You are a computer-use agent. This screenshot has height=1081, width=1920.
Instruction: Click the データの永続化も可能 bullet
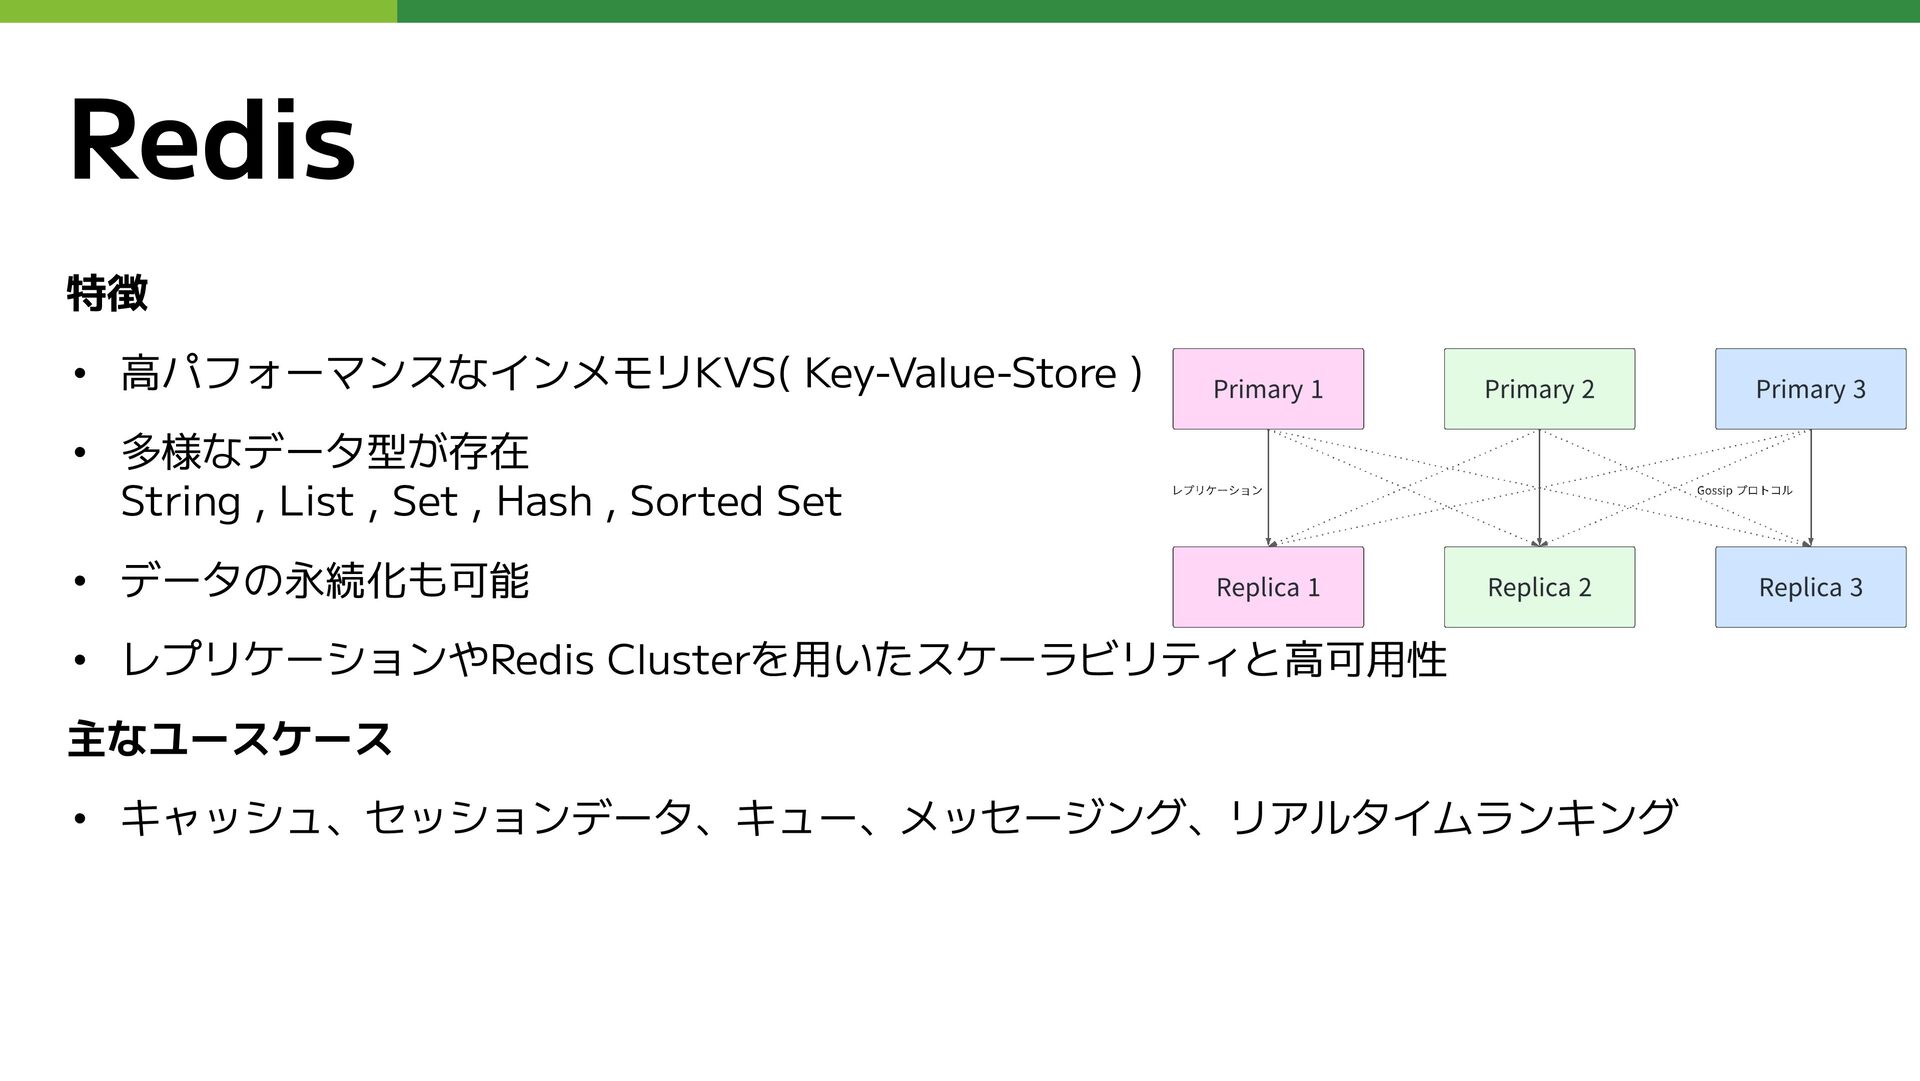(324, 580)
